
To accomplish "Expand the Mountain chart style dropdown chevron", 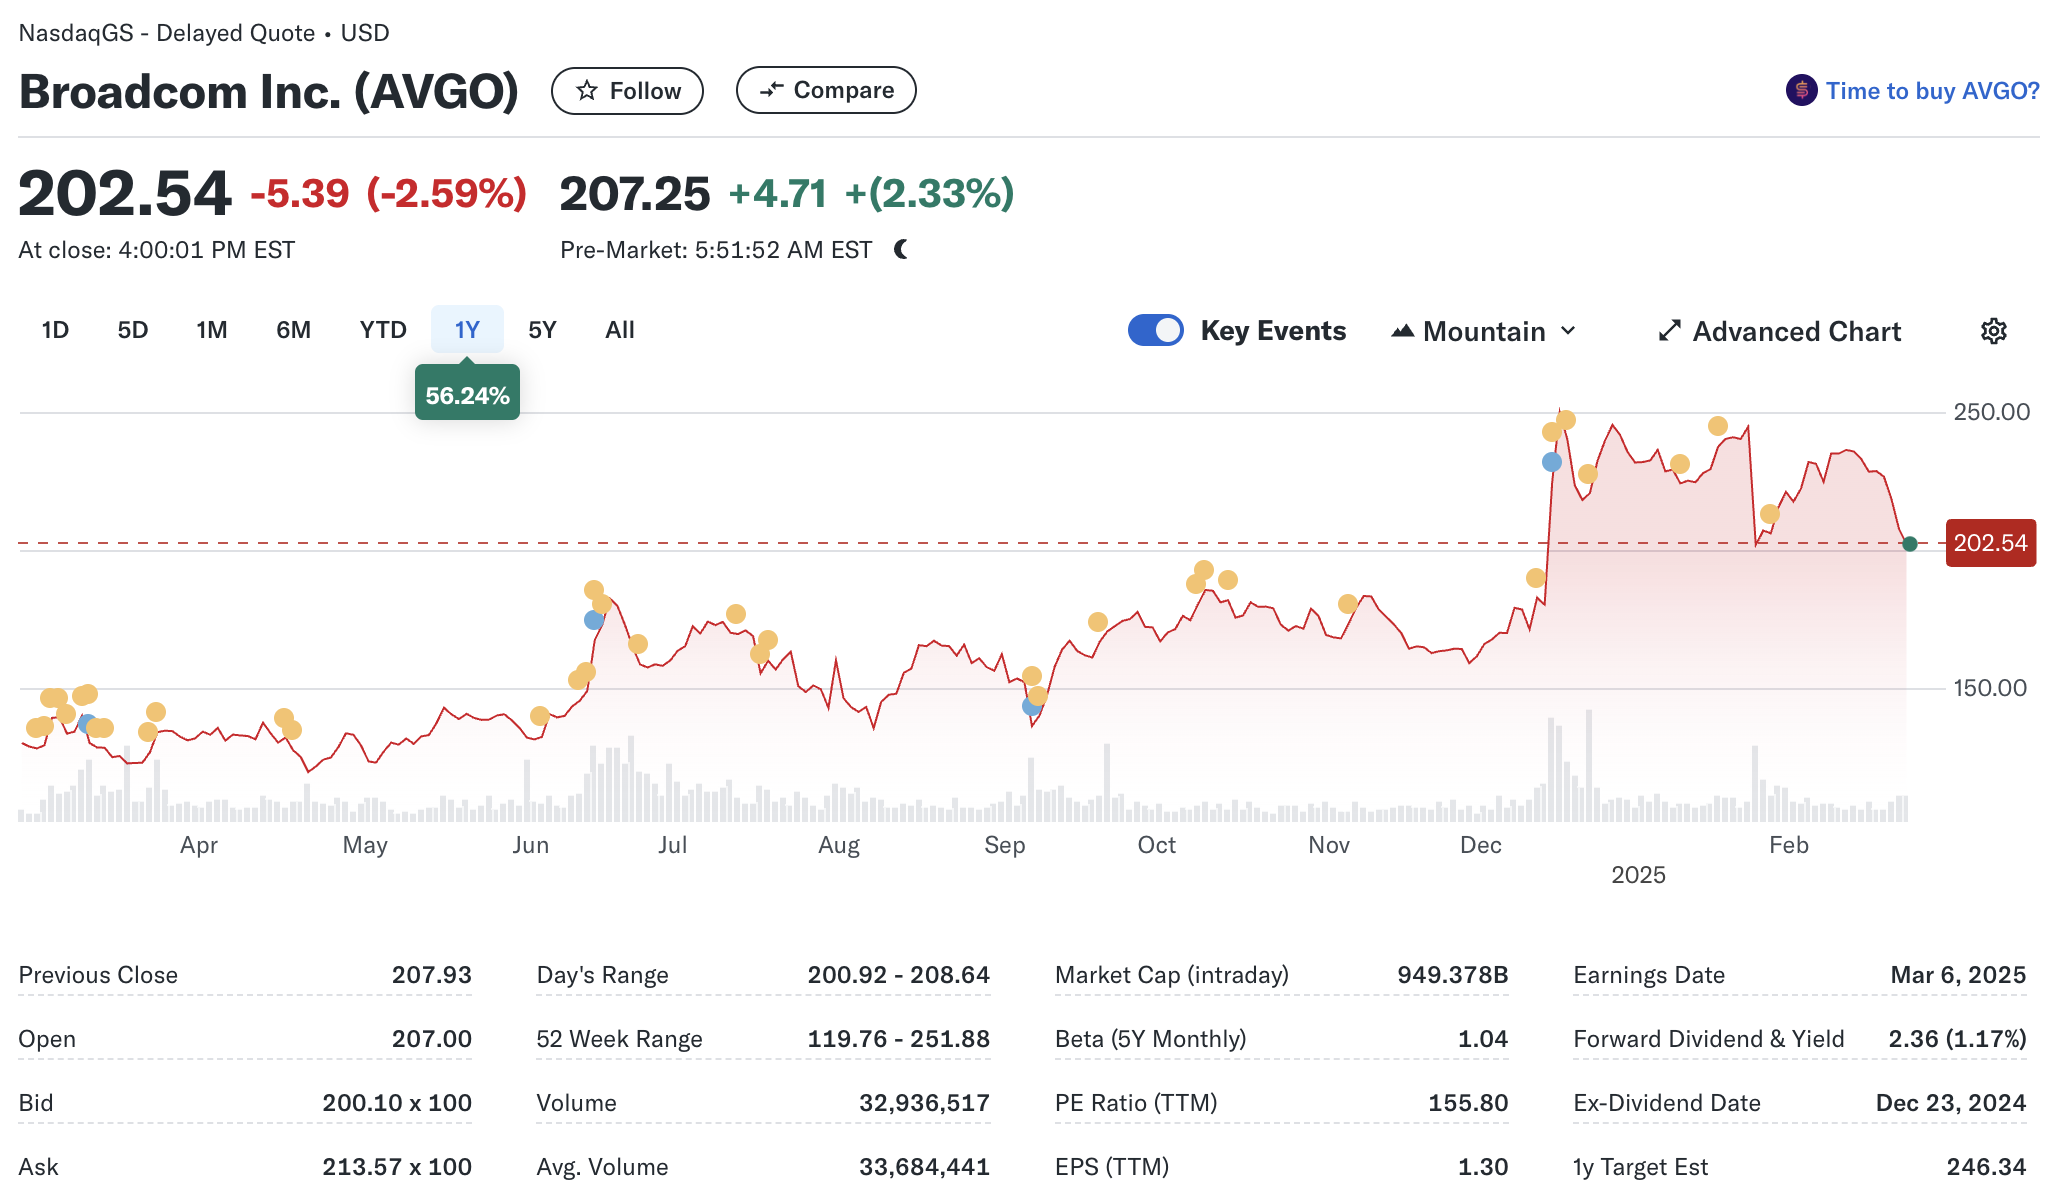I will (1568, 331).
